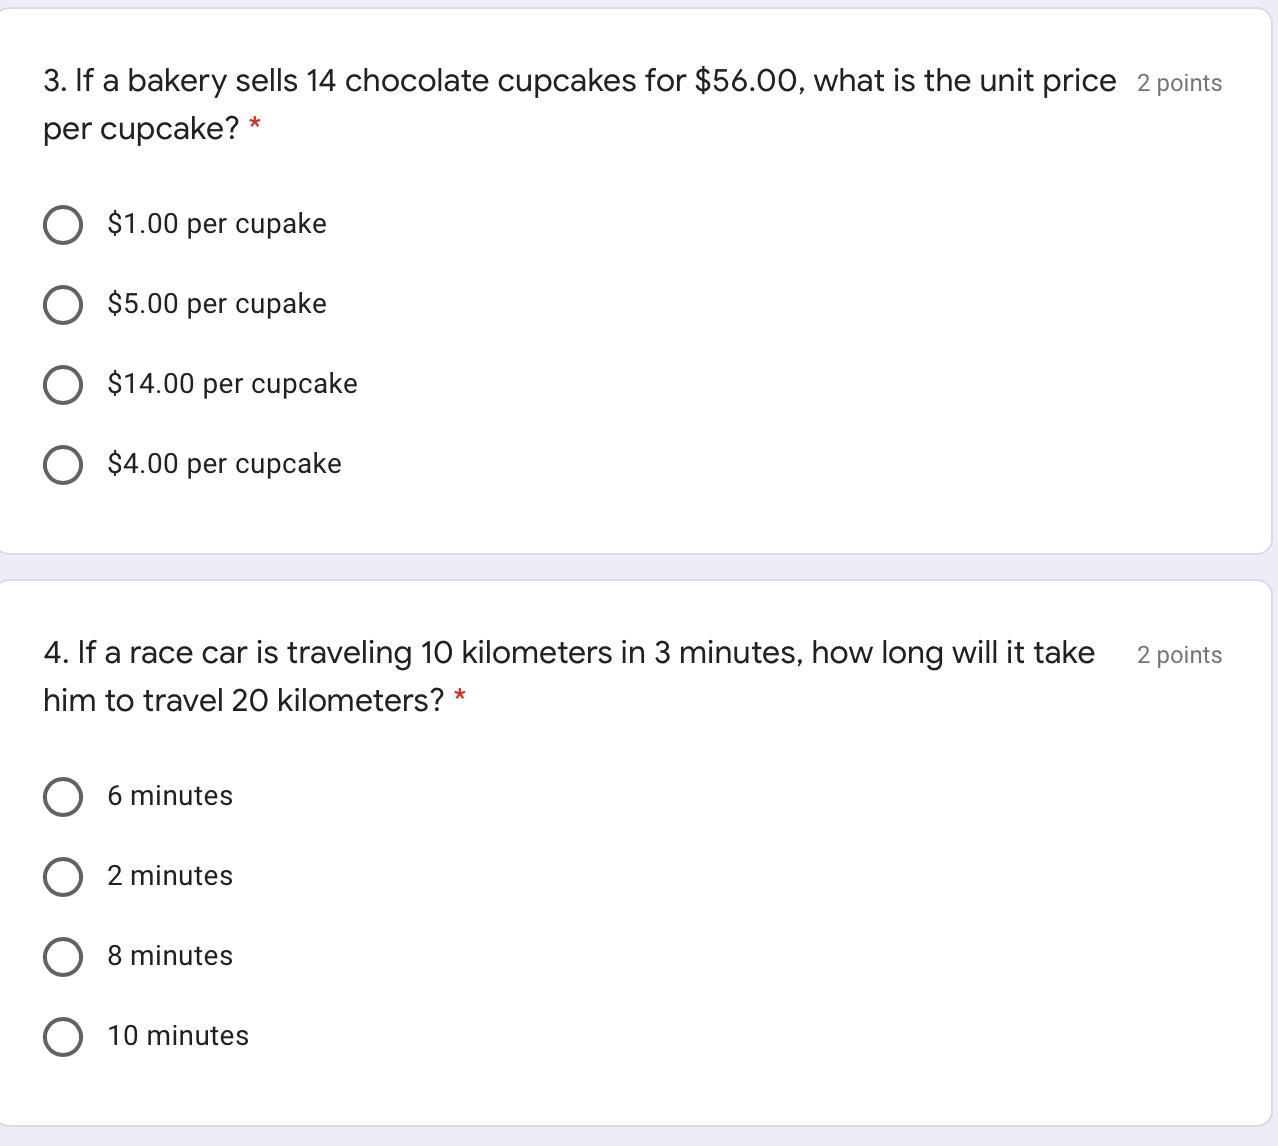Click the "6 minutes" answer label
This screenshot has height=1146, width=1278.
click(170, 796)
